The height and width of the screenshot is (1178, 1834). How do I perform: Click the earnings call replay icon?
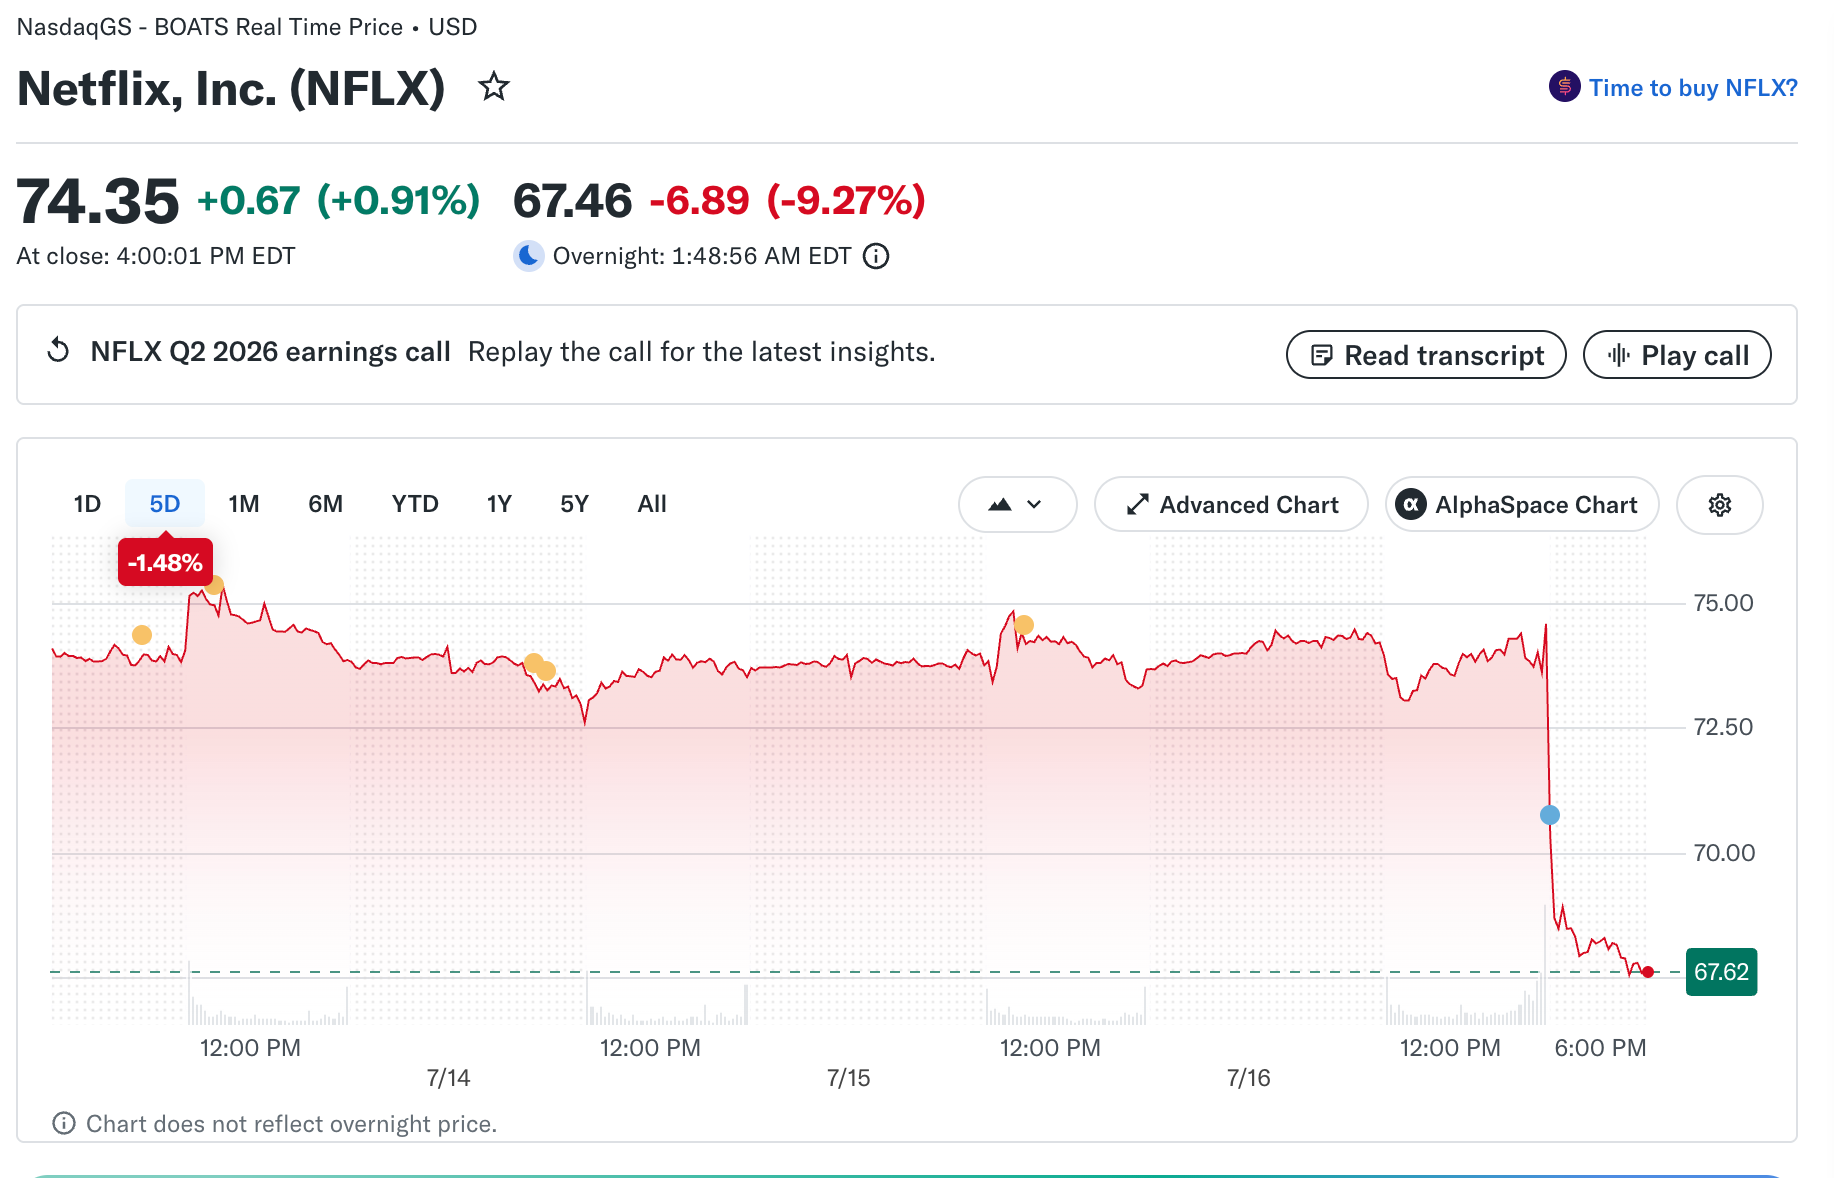coord(59,351)
